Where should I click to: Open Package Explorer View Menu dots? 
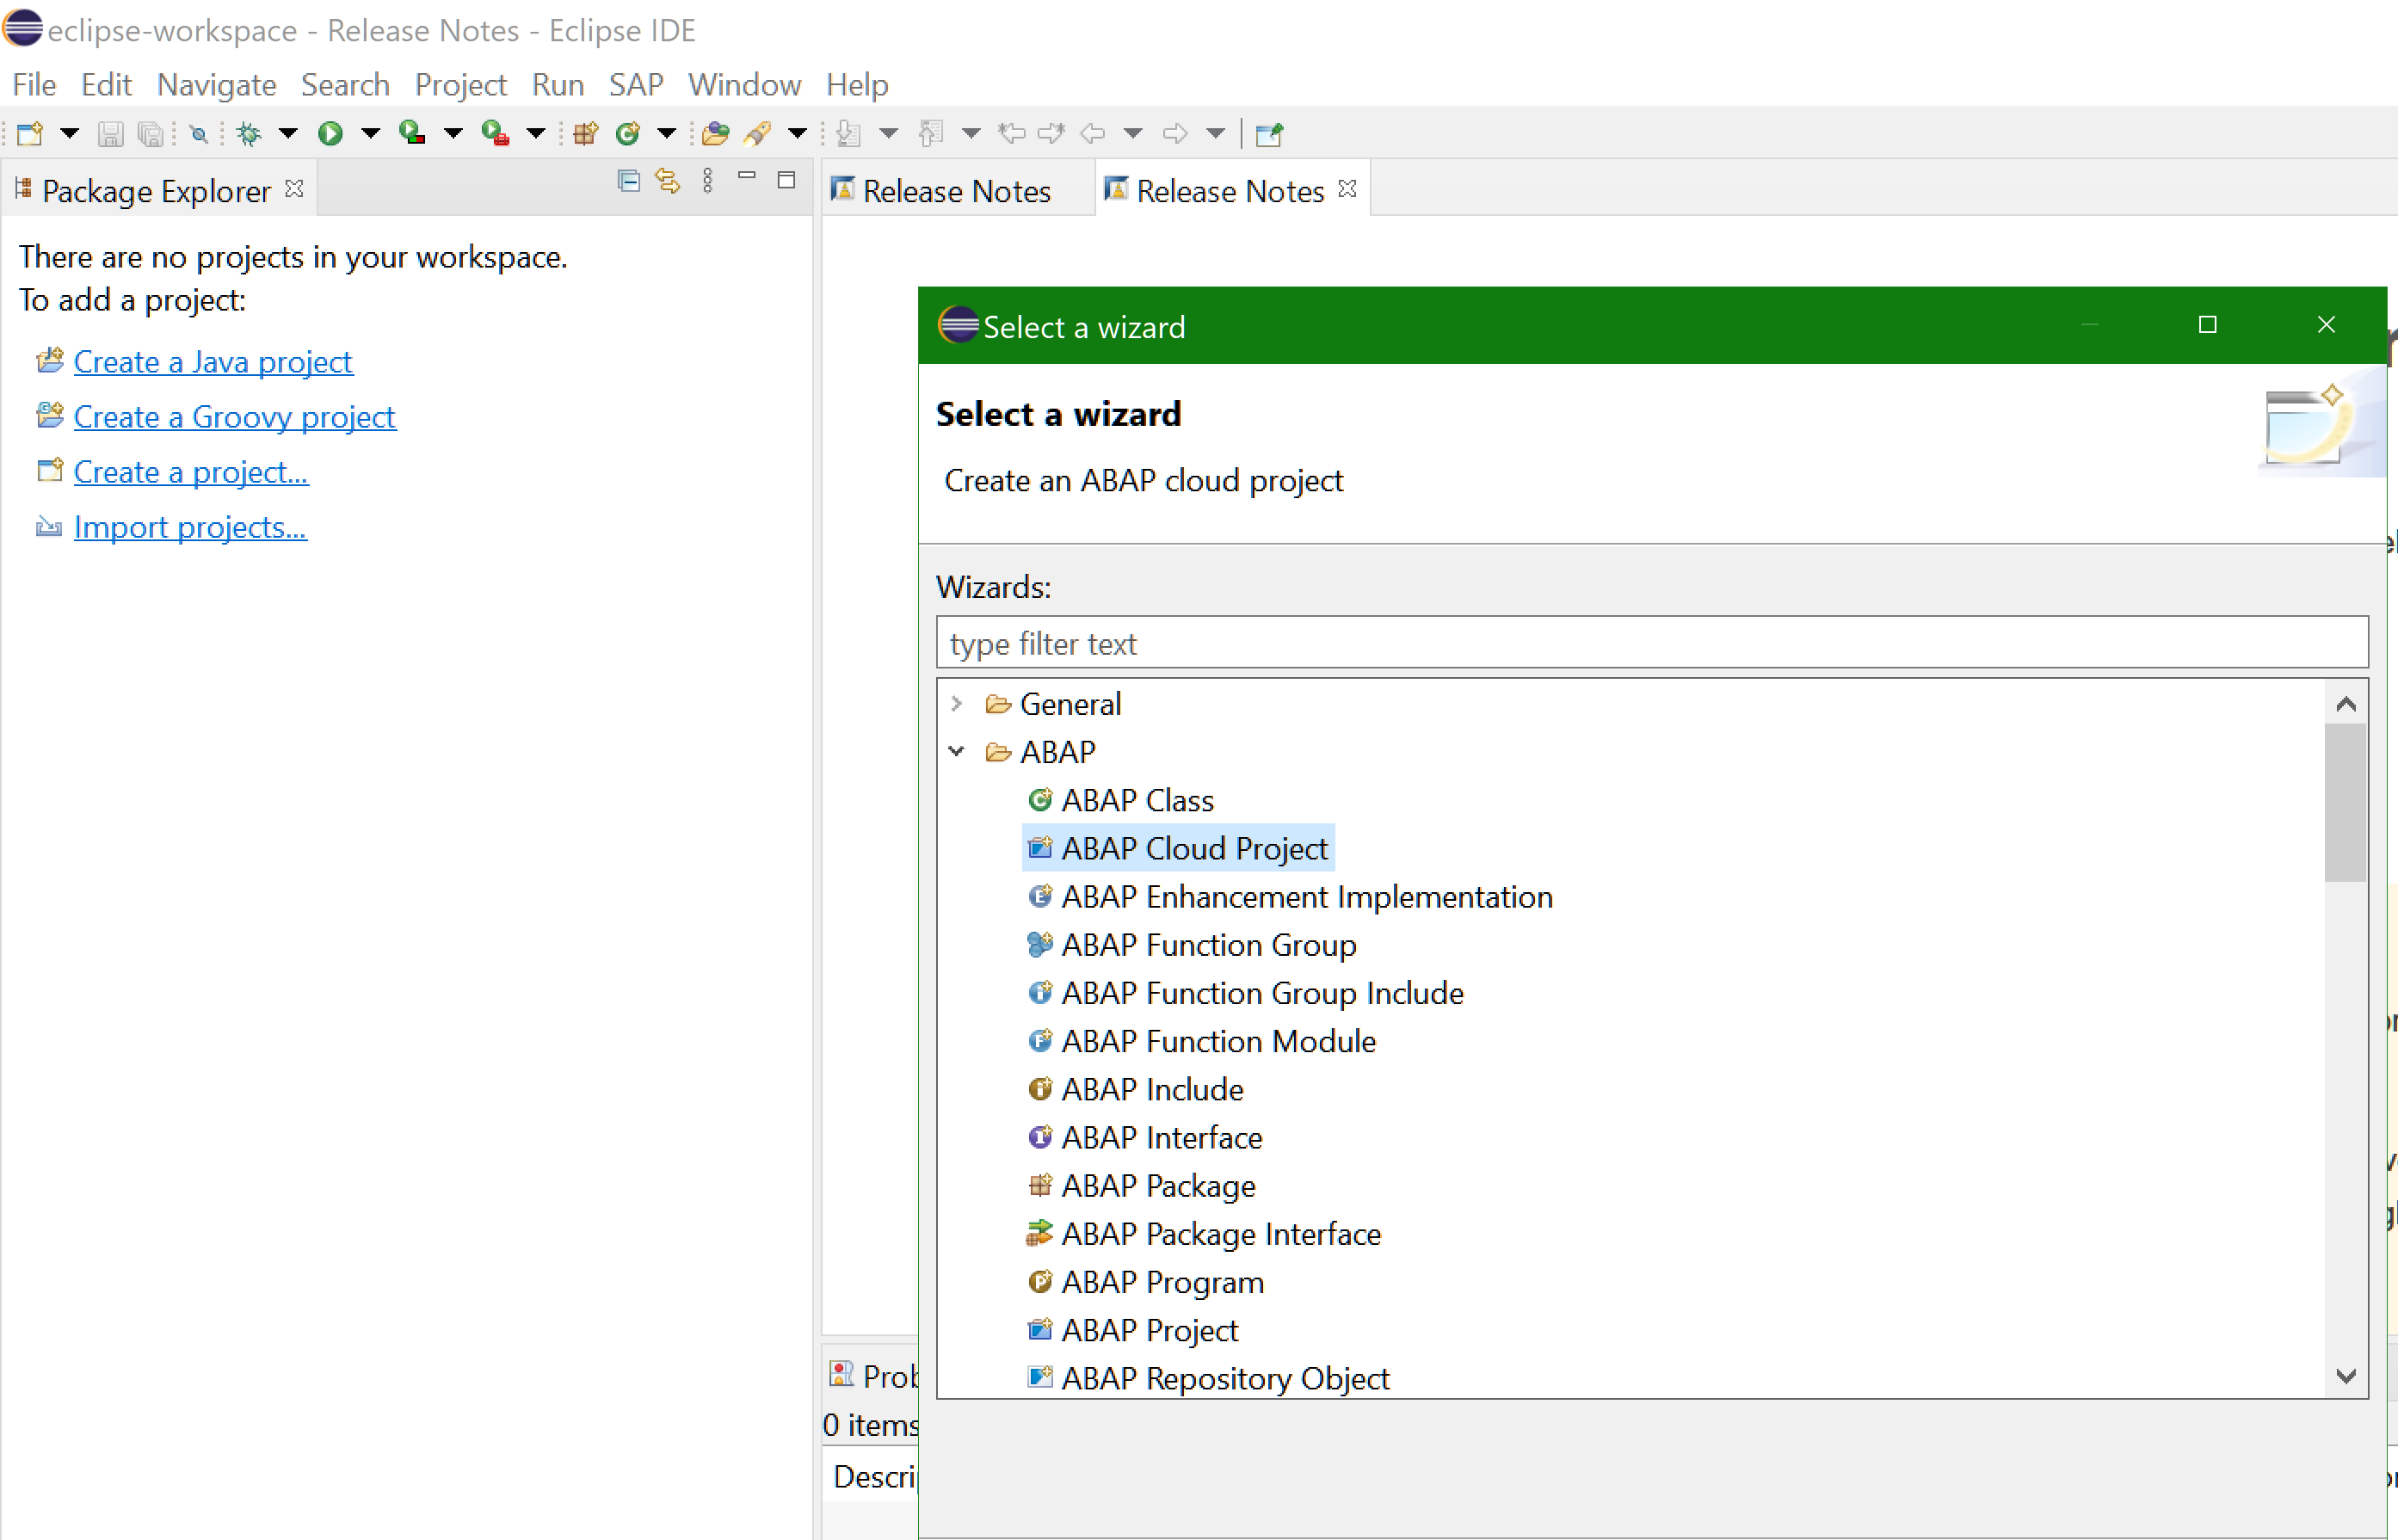(x=708, y=180)
